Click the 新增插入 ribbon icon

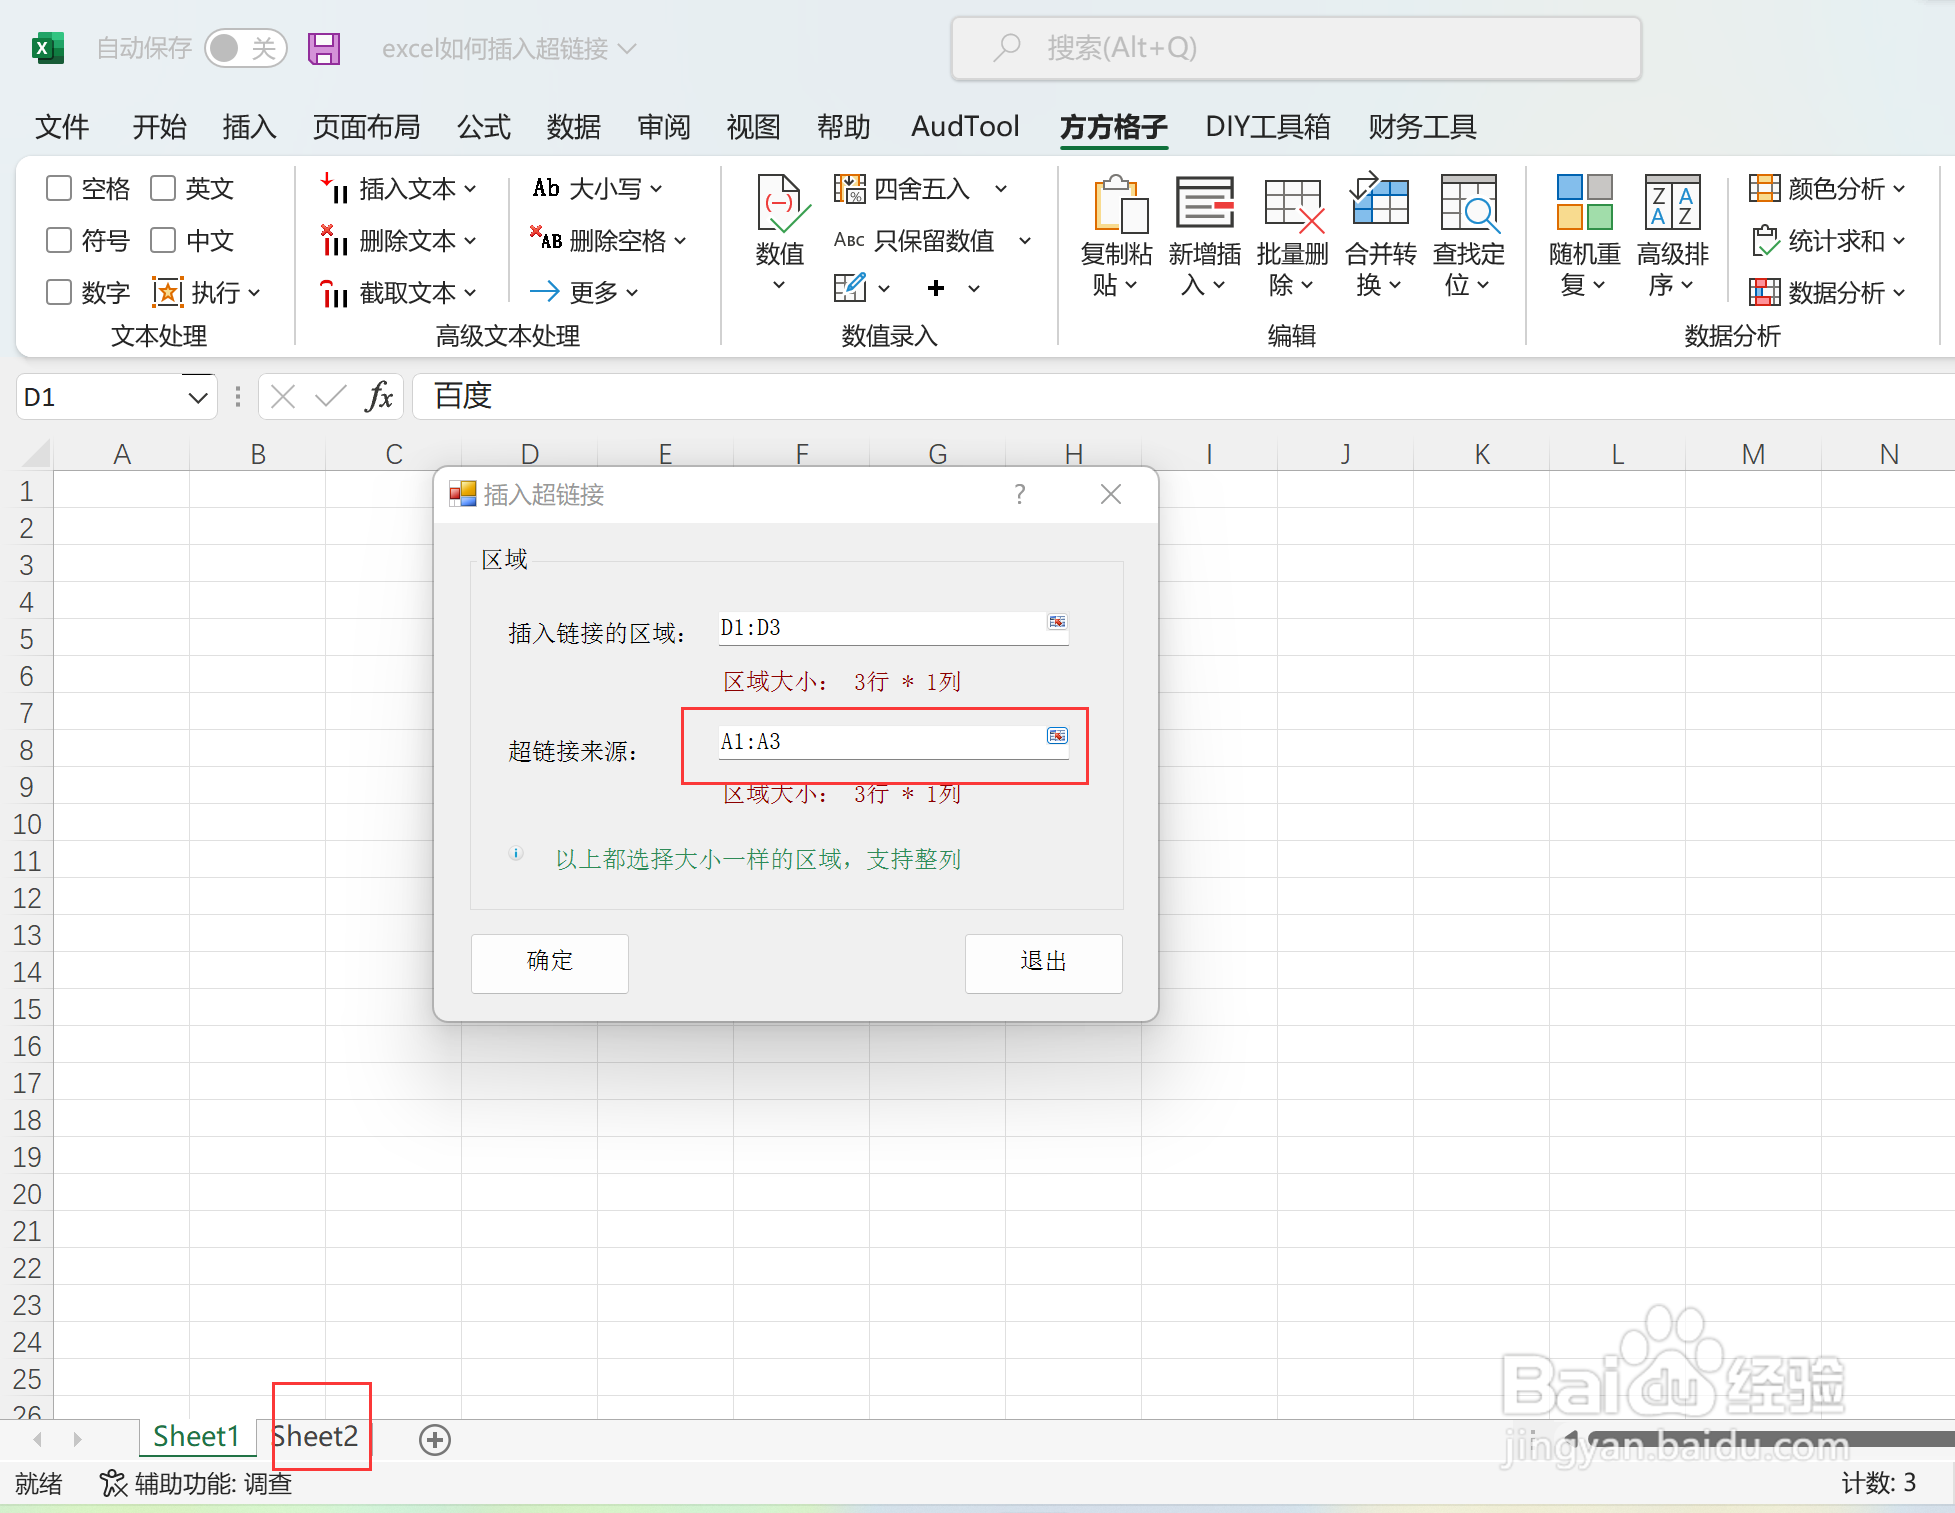[1204, 203]
